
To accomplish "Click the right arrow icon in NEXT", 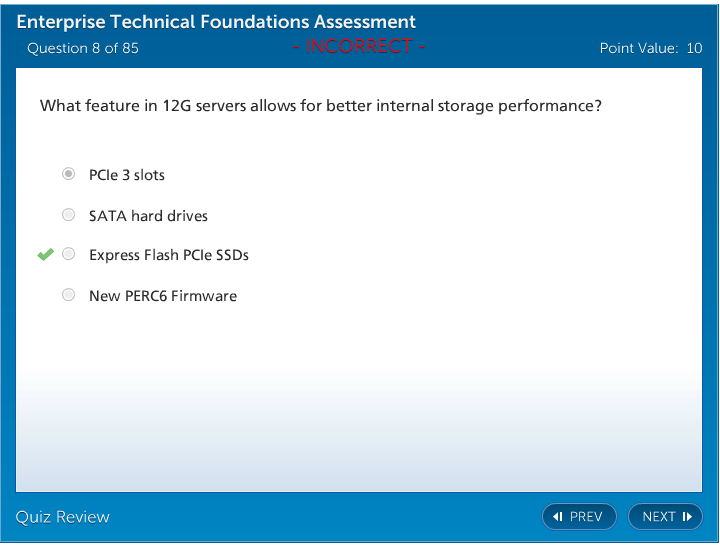I will click(x=687, y=517).
